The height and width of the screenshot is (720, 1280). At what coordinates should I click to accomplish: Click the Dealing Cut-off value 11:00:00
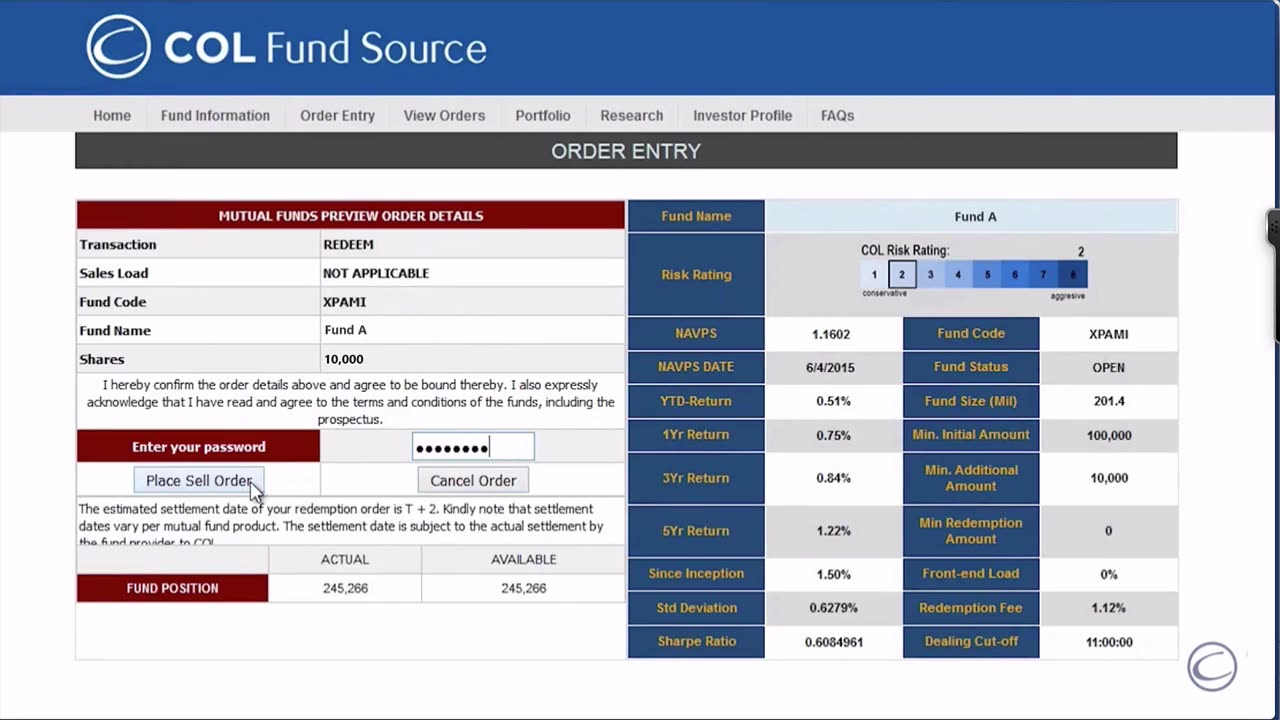tap(1108, 642)
